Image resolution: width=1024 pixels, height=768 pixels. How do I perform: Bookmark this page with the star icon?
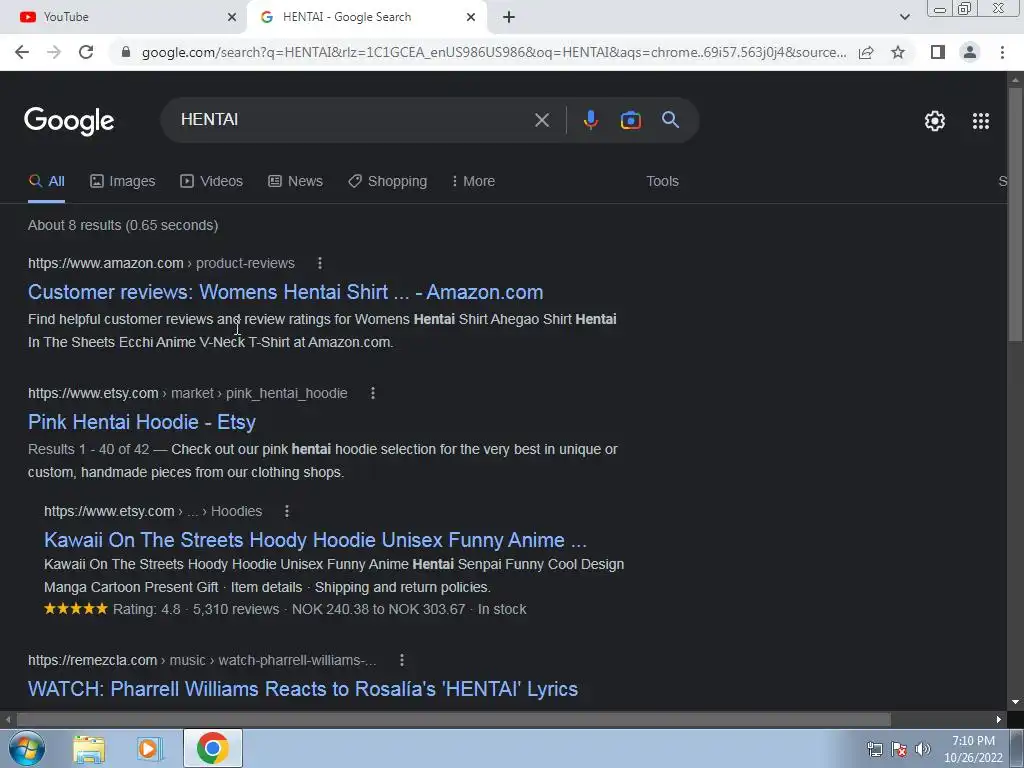coord(898,52)
